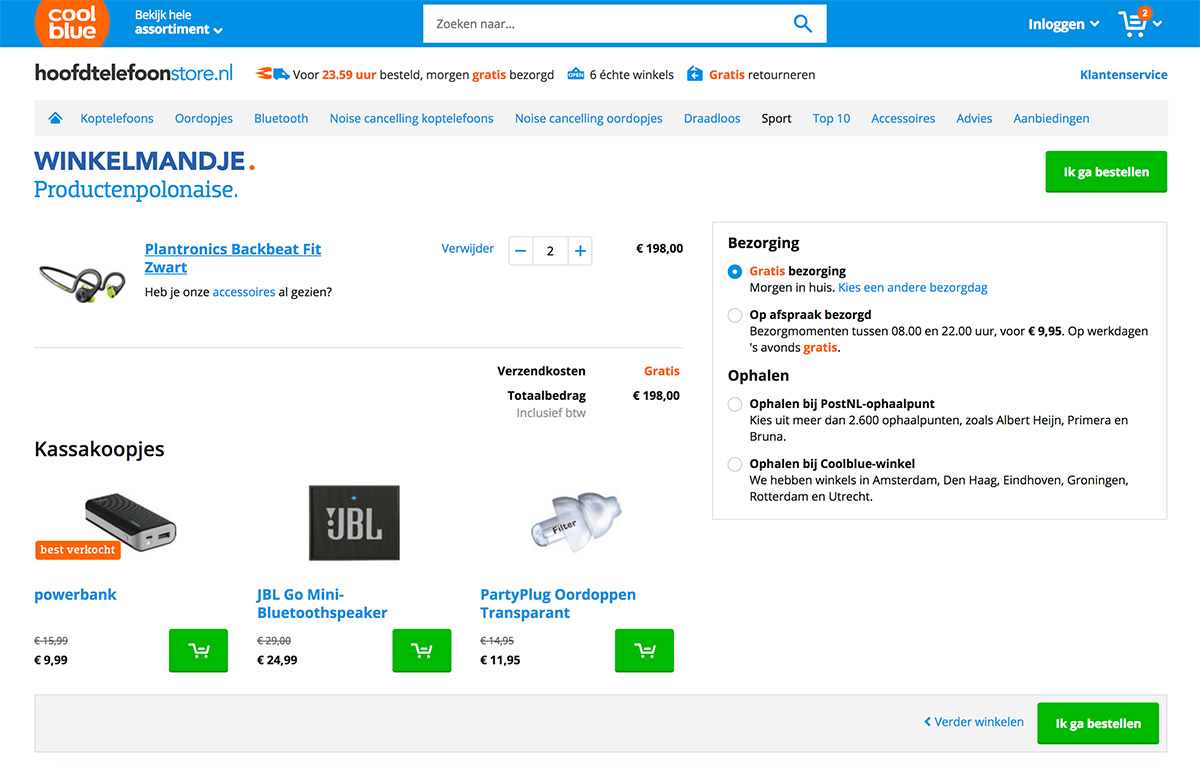
Task: Open Top 10 page
Action: pyautogui.click(x=831, y=118)
